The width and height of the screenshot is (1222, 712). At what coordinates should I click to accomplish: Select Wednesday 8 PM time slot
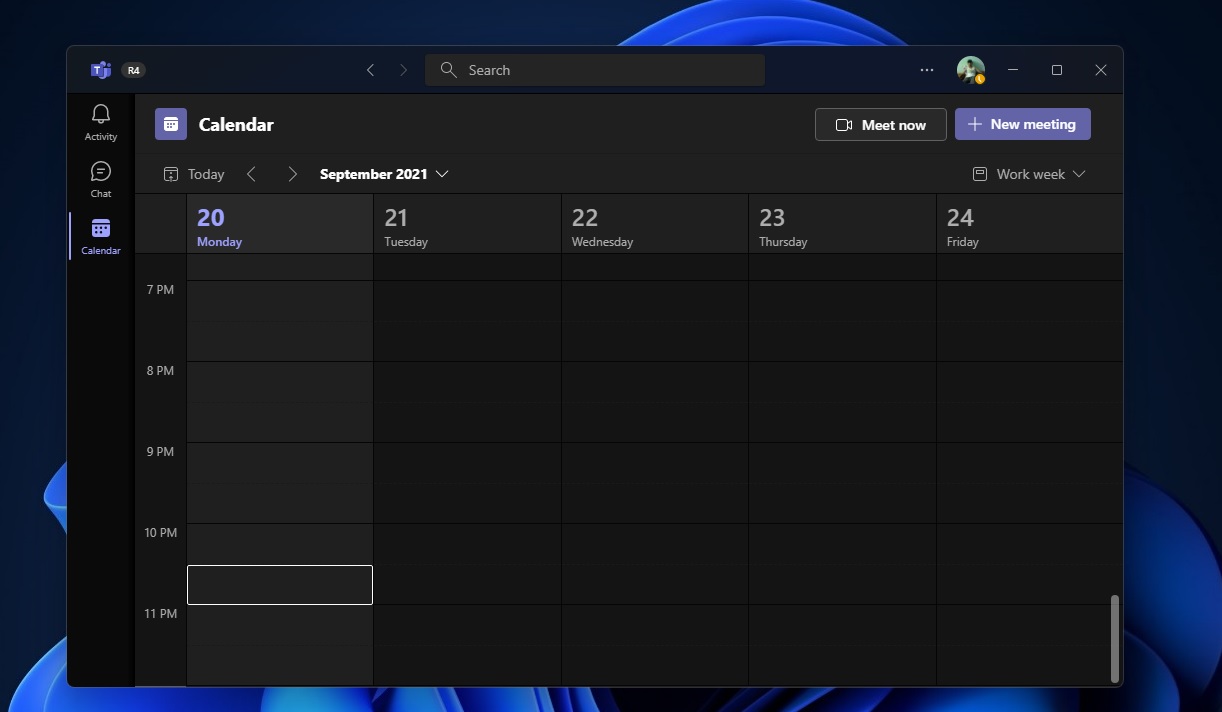pyautogui.click(x=654, y=401)
